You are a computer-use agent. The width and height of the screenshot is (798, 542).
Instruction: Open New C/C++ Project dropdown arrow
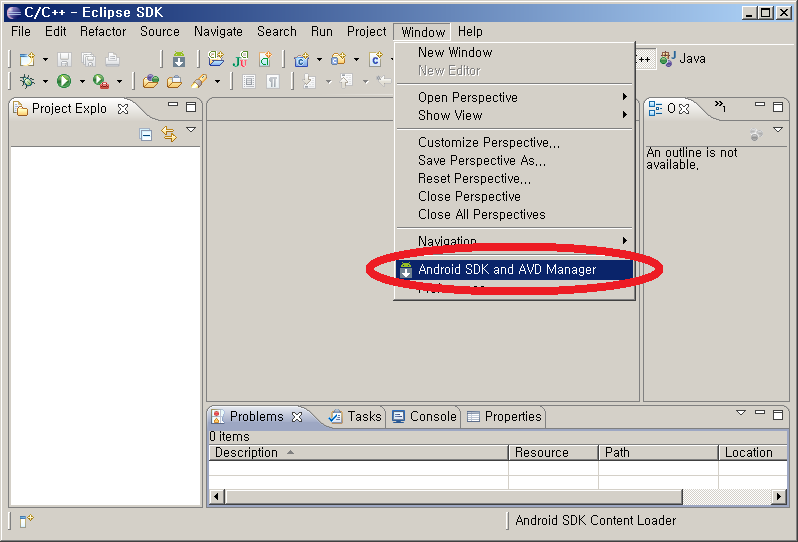coord(320,60)
